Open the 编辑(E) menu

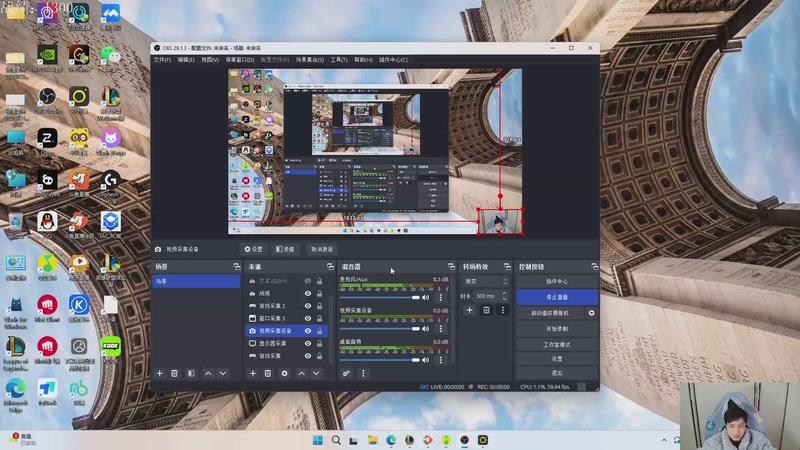coord(186,60)
